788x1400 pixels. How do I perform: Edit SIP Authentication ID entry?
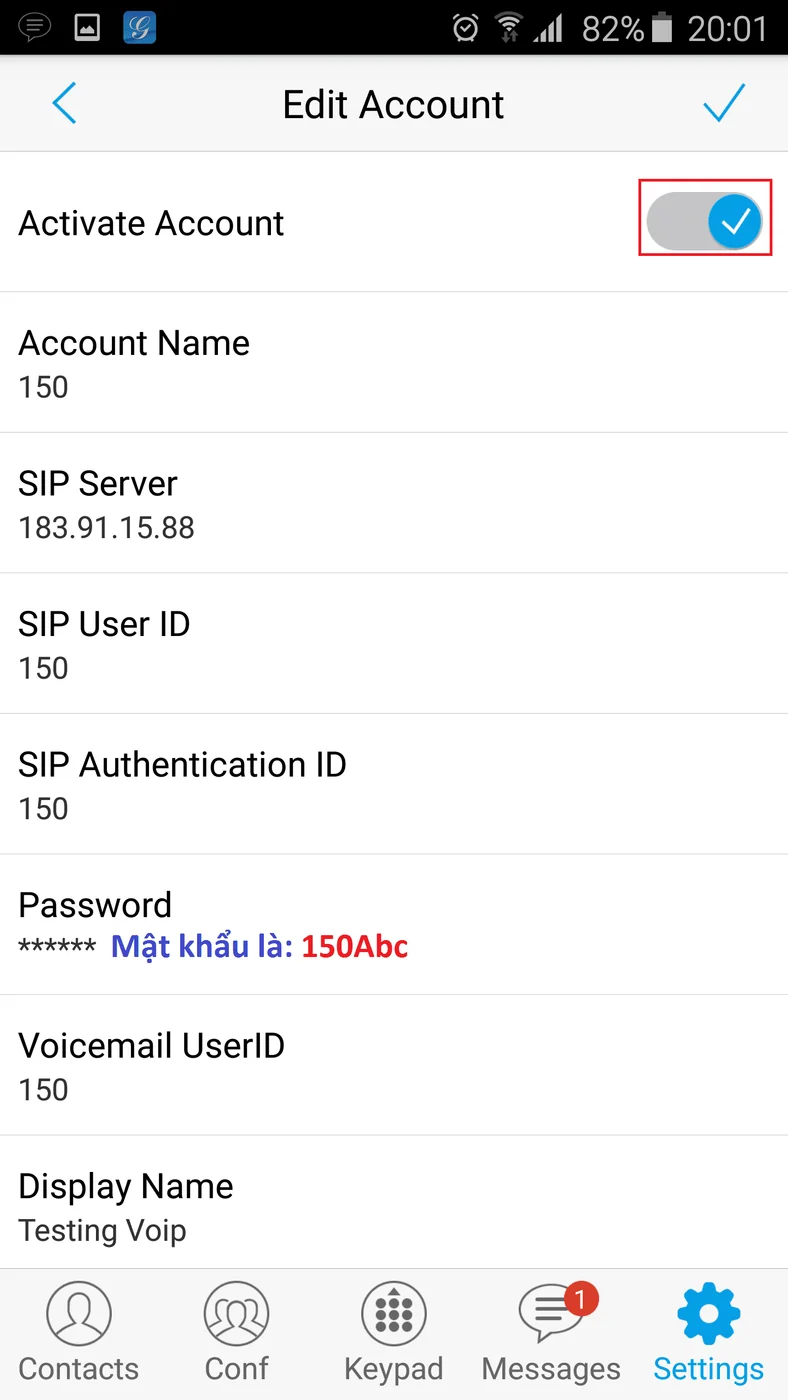point(394,785)
